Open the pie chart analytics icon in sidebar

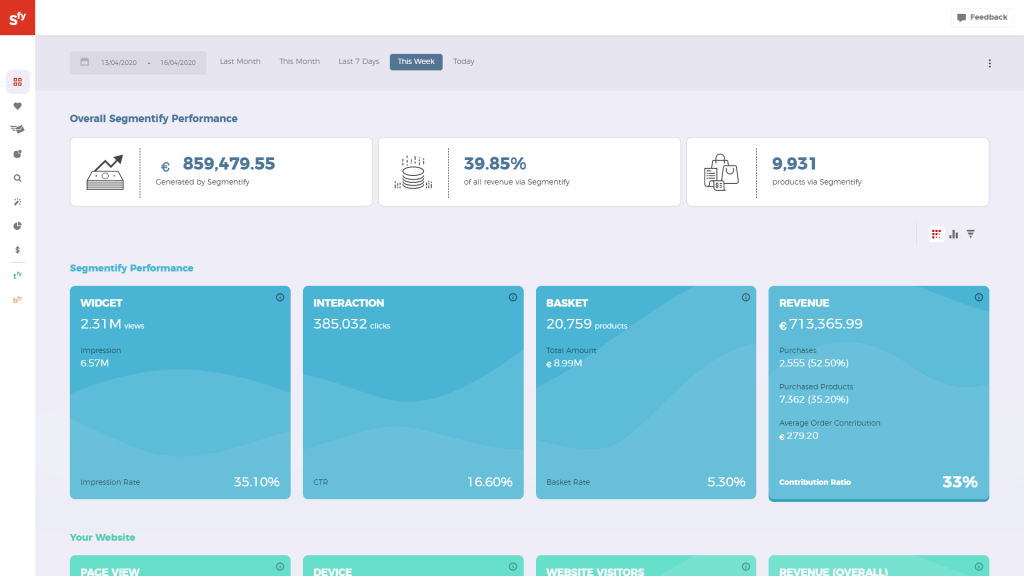(18, 226)
